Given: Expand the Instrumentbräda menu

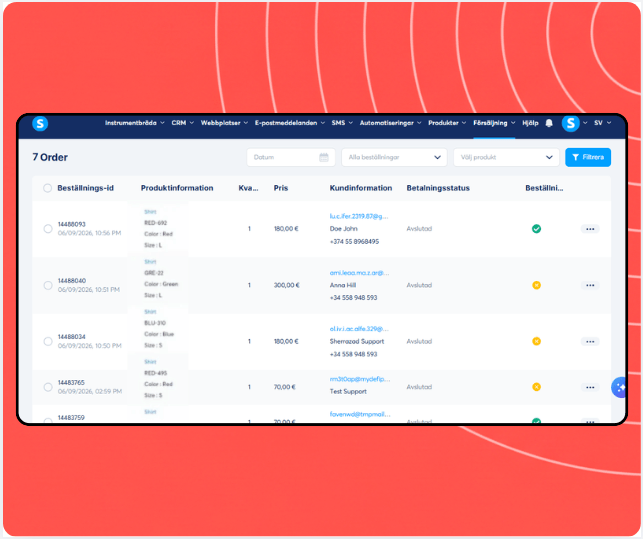Looking at the screenshot, I should point(135,123).
